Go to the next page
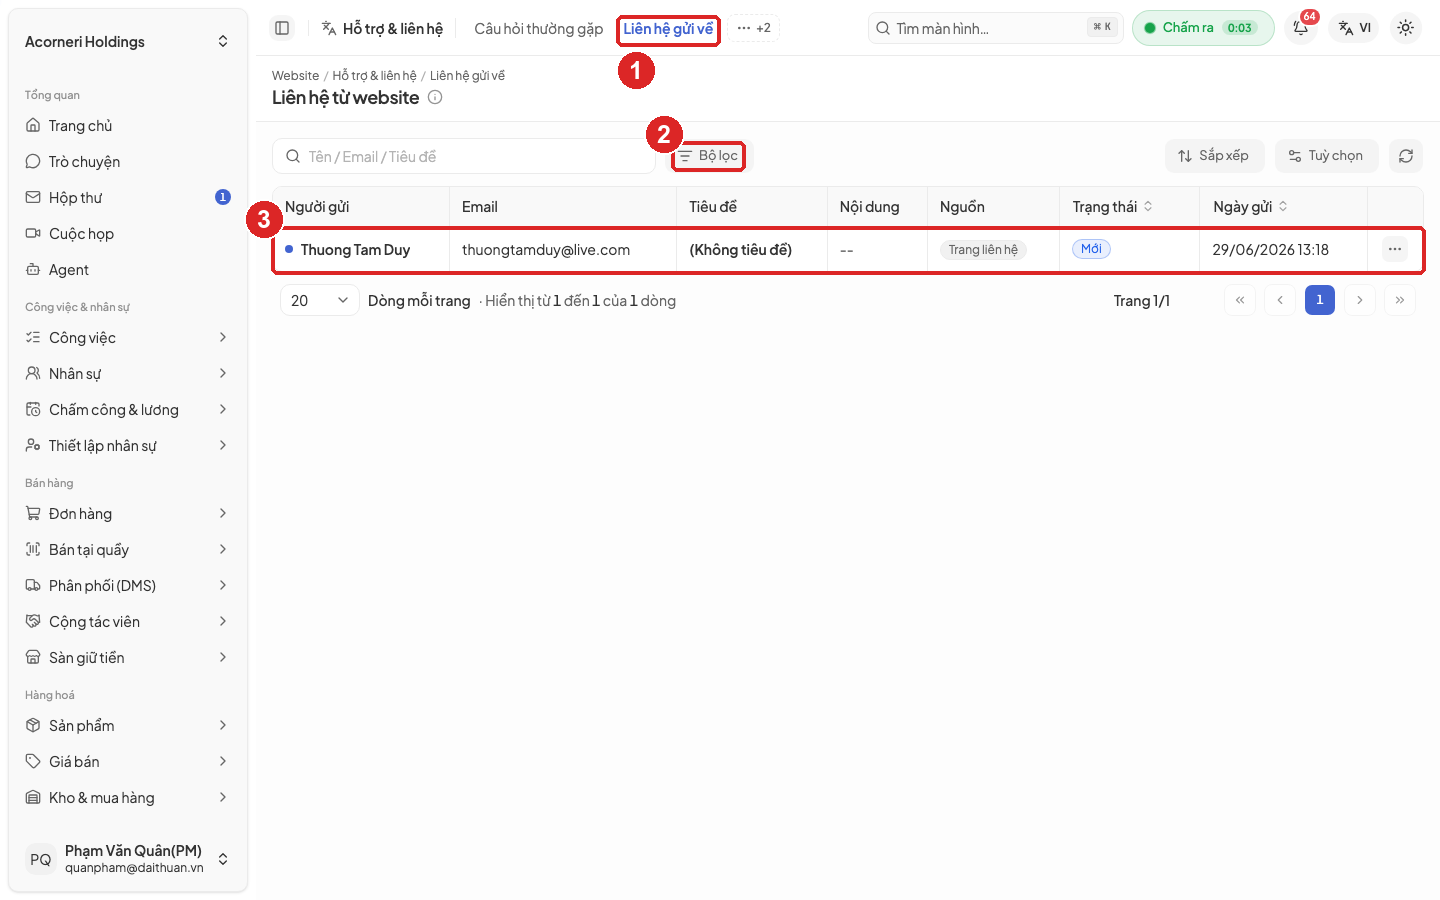1440x900 pixels. pyautogui.click(x=1359, y=300)
